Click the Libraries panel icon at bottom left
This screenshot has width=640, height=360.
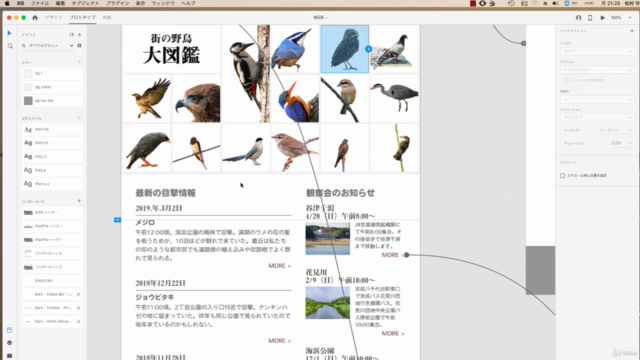[x=9, y=330]
